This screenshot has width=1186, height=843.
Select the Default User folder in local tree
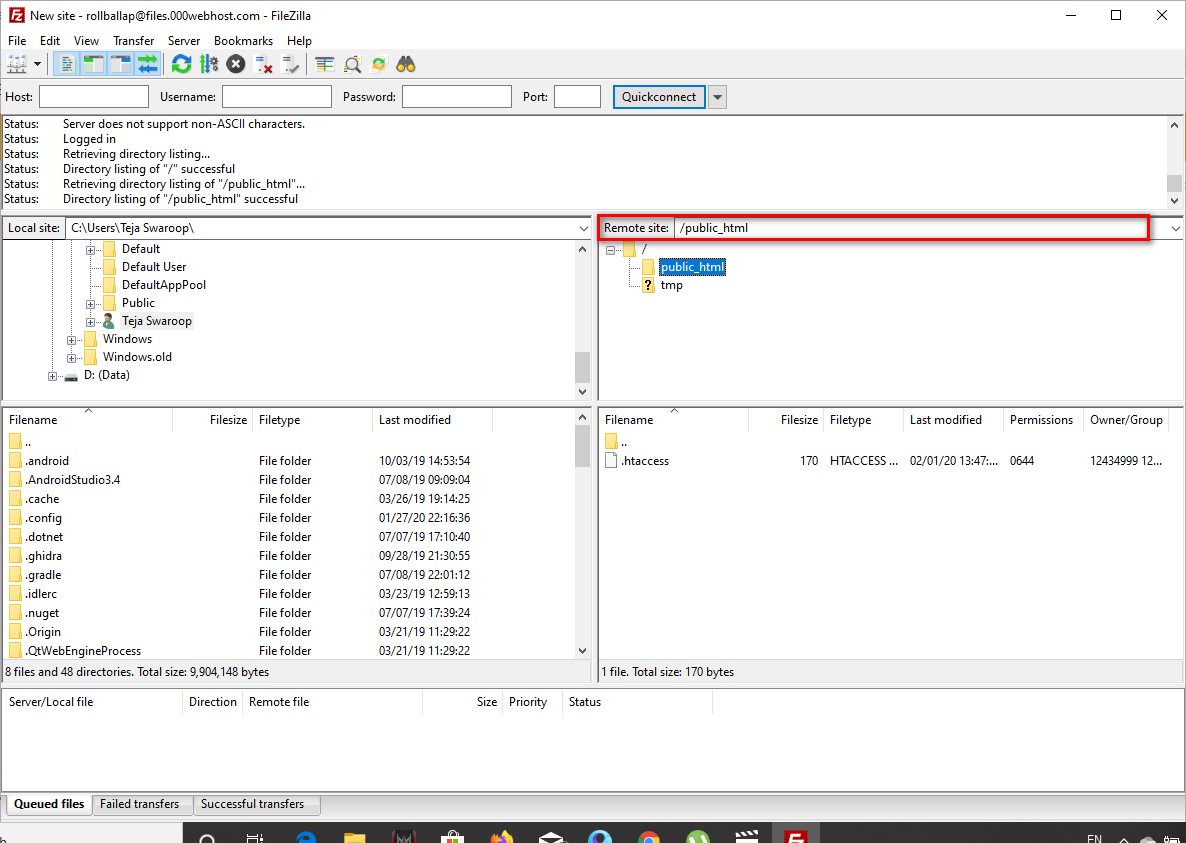[x=154, y=267]
